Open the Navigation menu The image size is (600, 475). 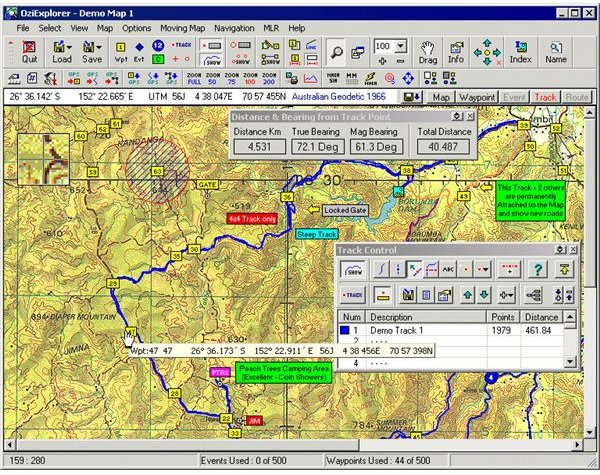pyautogui.click(x=234, y=28)
